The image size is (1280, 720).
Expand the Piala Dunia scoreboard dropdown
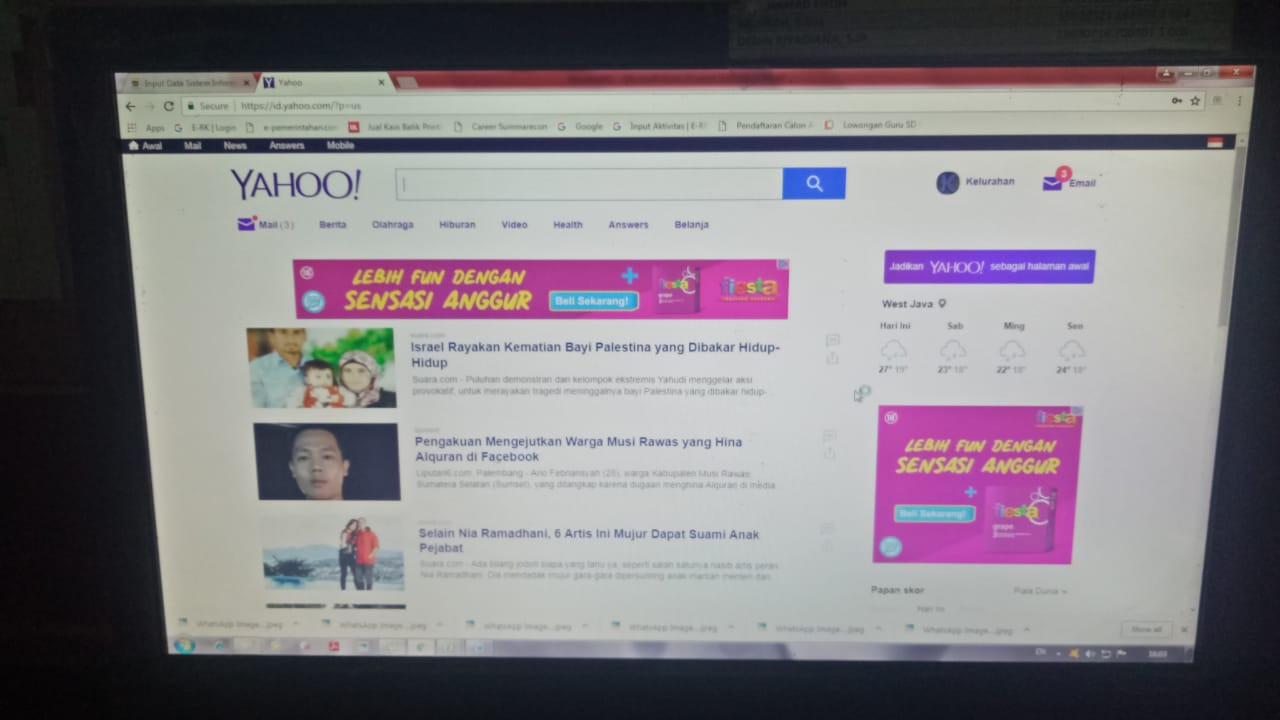[1040, 591]
